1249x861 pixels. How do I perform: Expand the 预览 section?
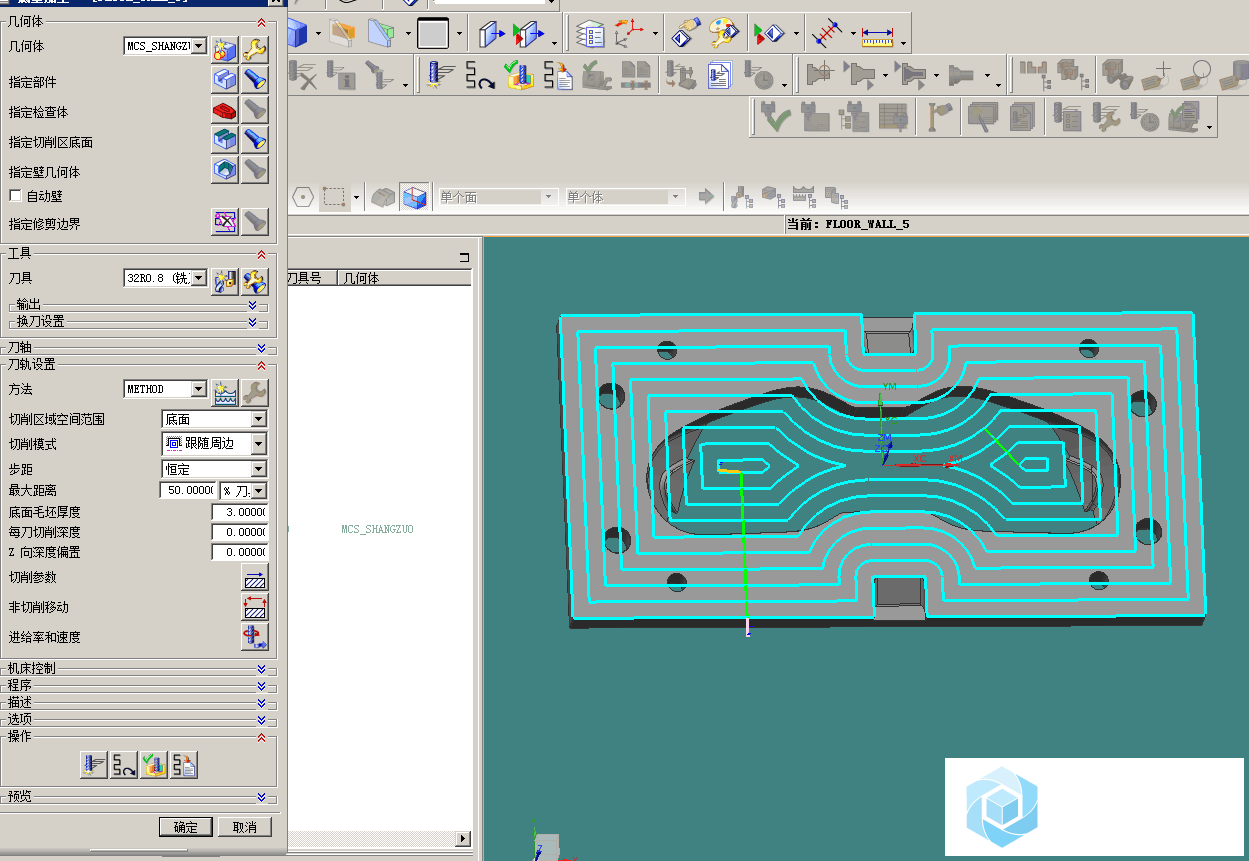pos(261,797)
